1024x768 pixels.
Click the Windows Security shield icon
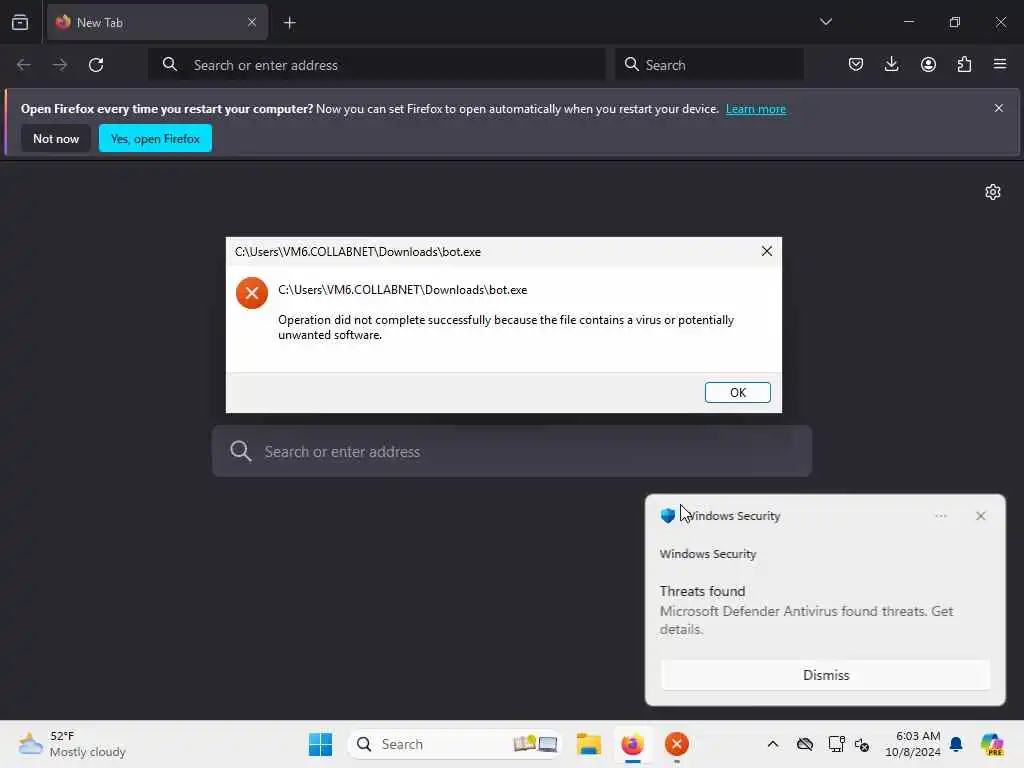(667, 515)
